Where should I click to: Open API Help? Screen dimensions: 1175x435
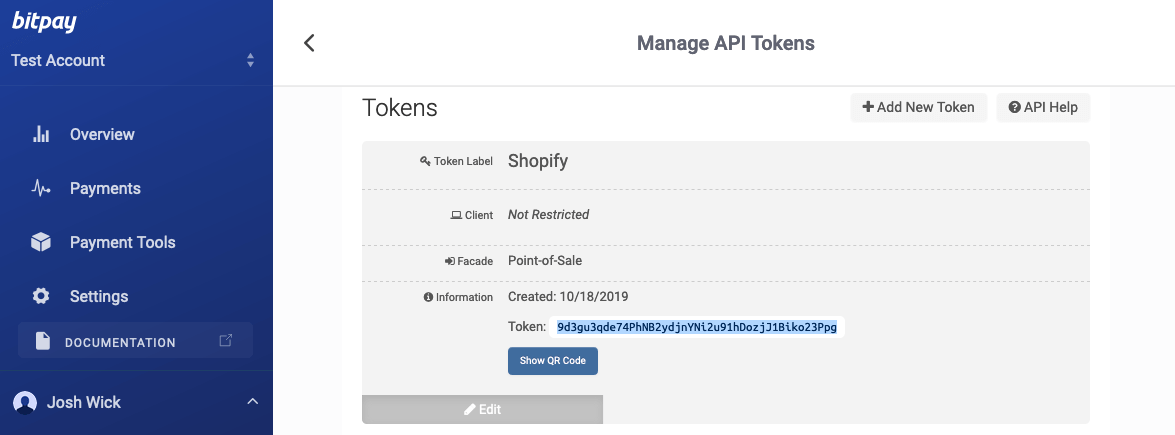1043,107
